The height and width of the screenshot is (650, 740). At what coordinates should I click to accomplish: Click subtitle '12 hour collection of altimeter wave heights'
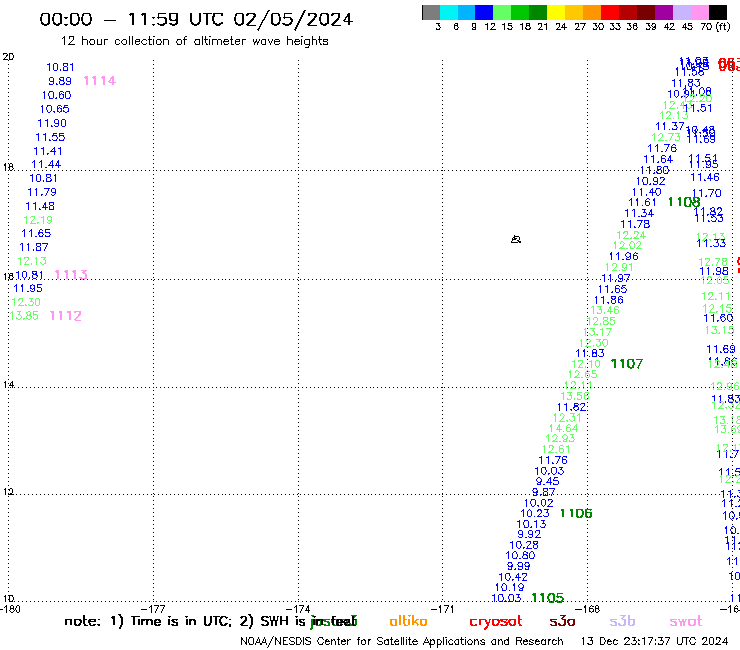[x=194, y=41]
